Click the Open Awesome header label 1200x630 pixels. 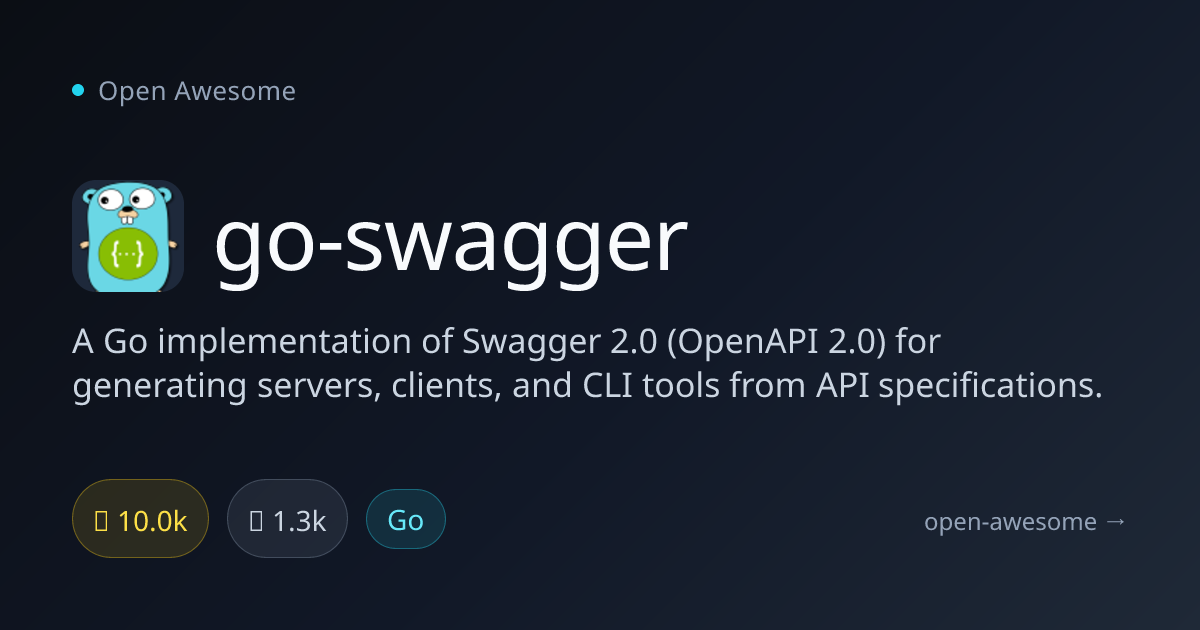click(197, 91)
